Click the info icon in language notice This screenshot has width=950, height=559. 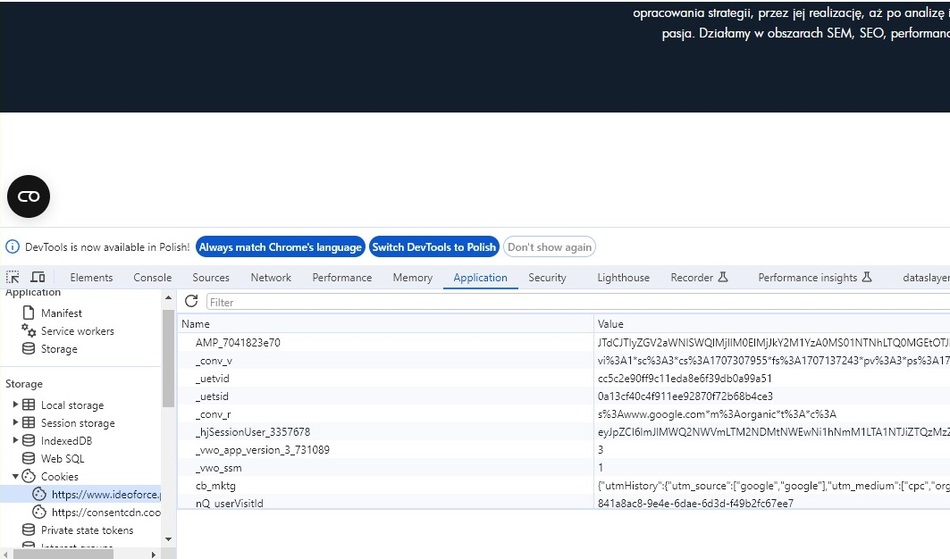12,247
